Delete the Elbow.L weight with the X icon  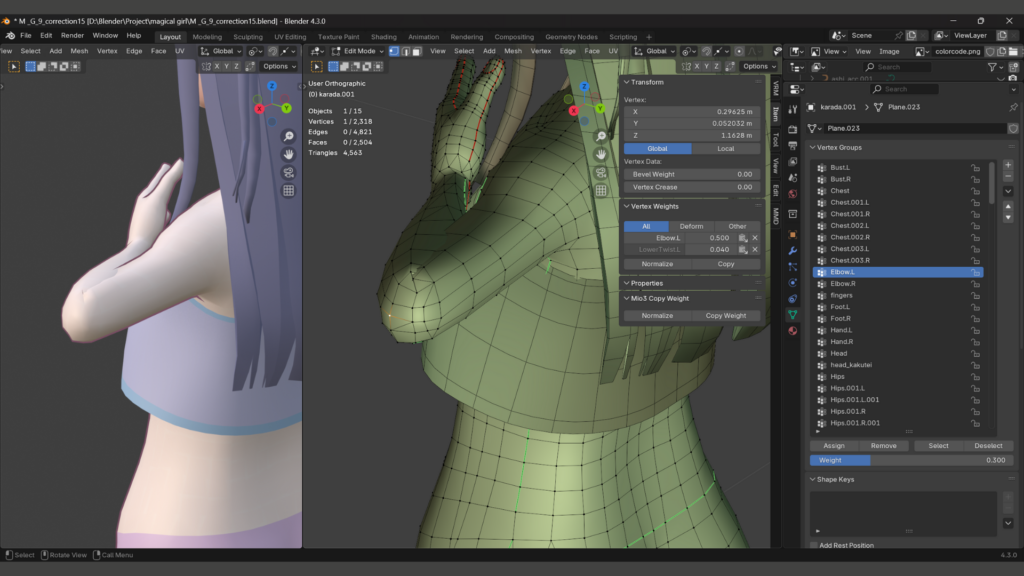tap(755, 238)
